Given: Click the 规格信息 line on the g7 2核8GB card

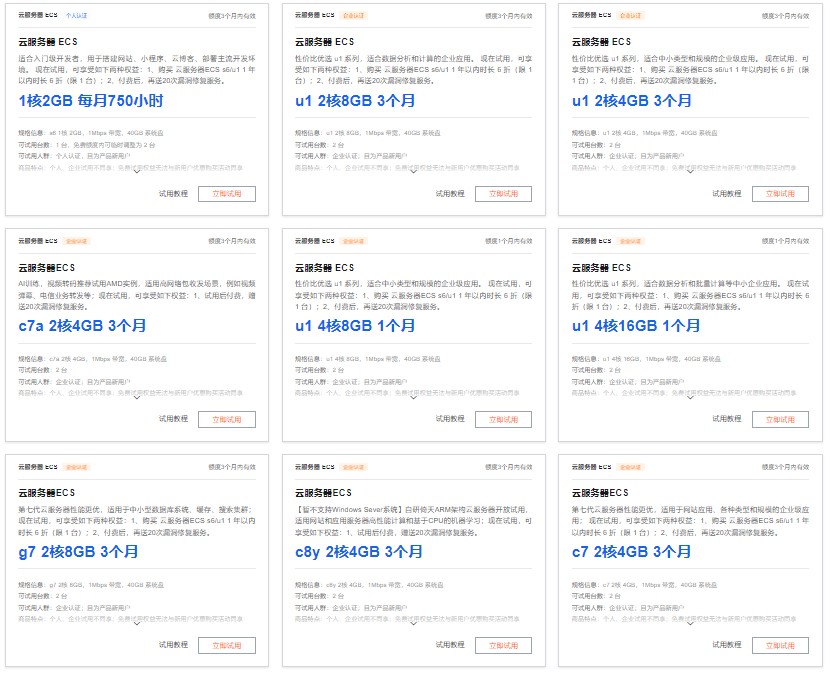Looking at the screenshot, I should tap(91, 585).
